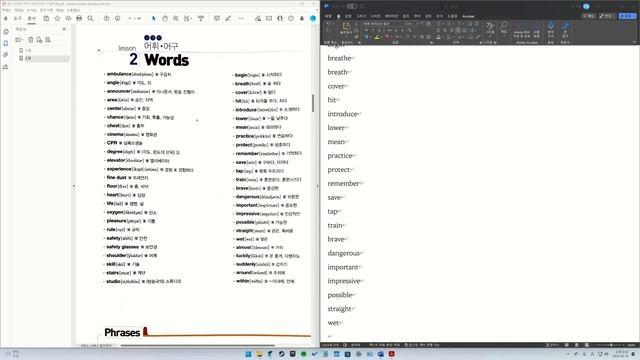Open Word's 파일 tab

tap(328, 16)
